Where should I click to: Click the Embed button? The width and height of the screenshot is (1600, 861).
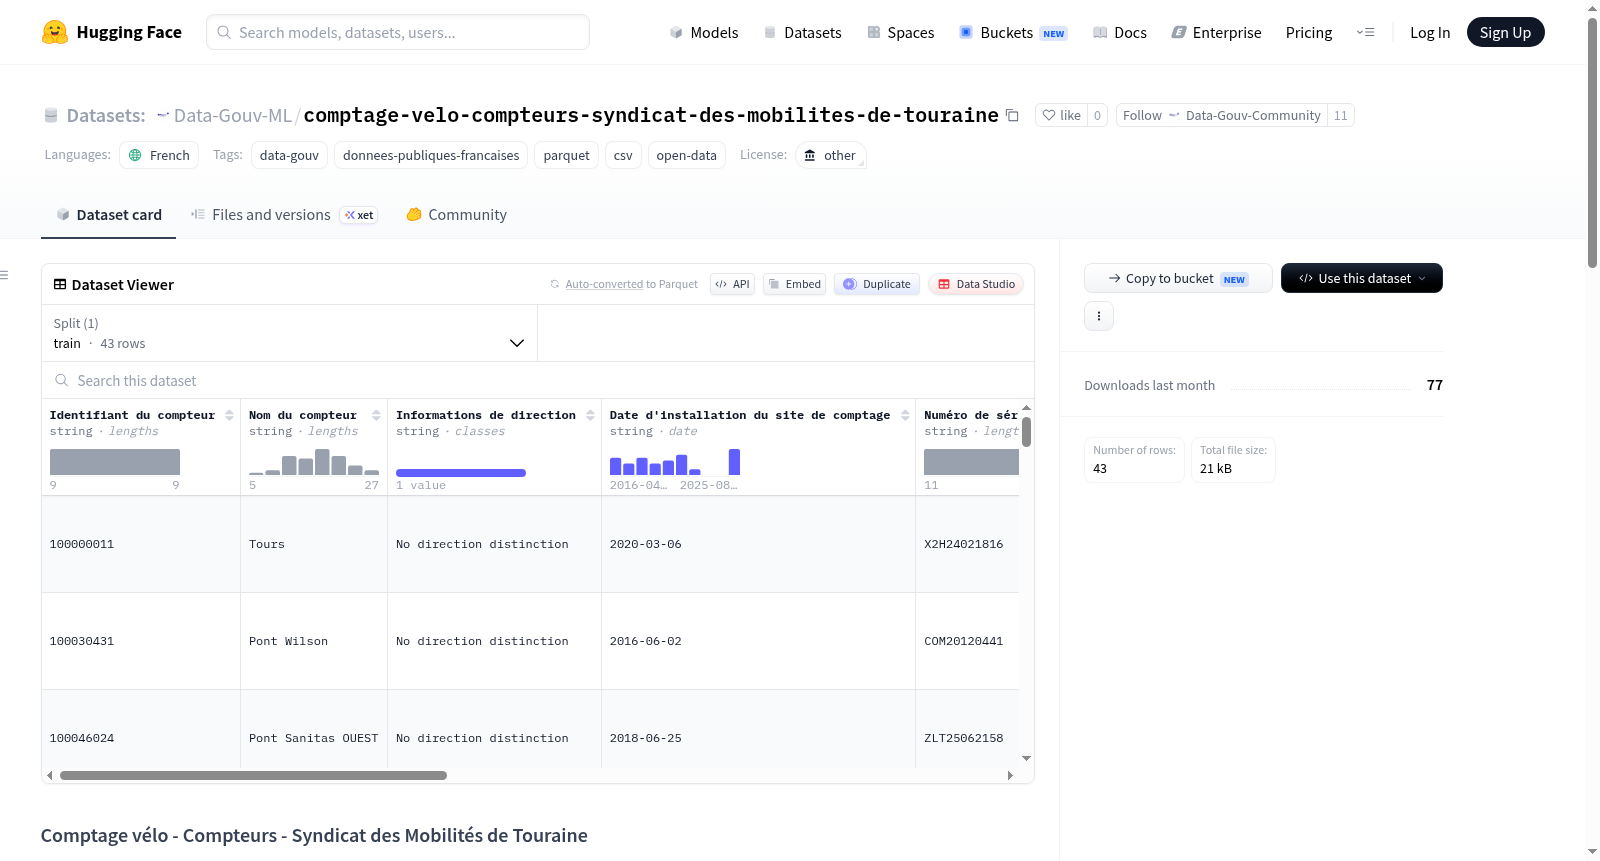click(794, 284)
